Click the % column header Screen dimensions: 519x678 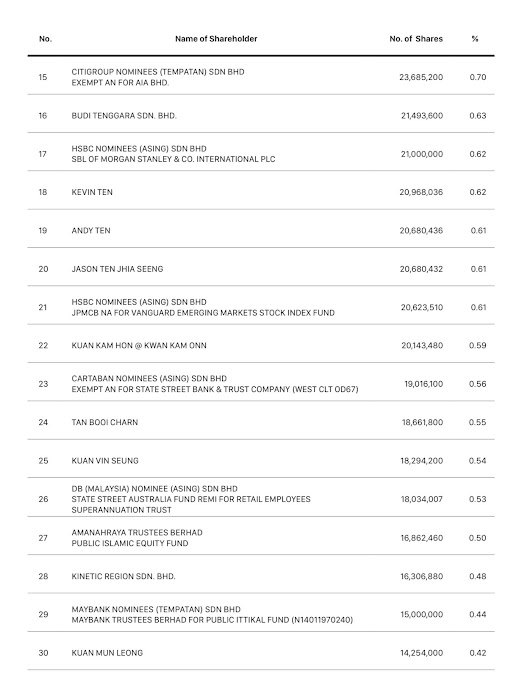point(475,39)
